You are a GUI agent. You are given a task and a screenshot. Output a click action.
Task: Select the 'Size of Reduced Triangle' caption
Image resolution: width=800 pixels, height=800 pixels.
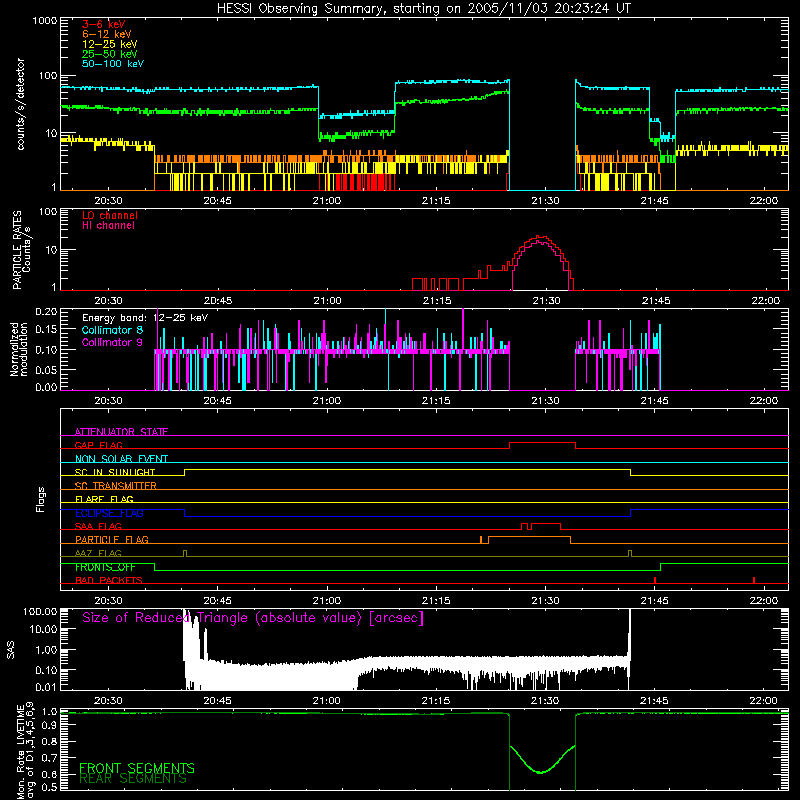coord(253,618)
